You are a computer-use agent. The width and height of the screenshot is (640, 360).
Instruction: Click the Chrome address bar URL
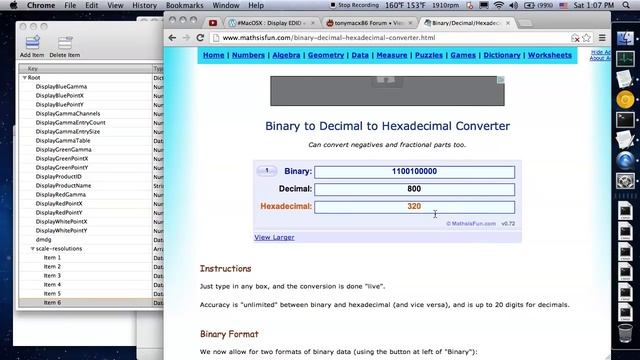click(329, 38)
